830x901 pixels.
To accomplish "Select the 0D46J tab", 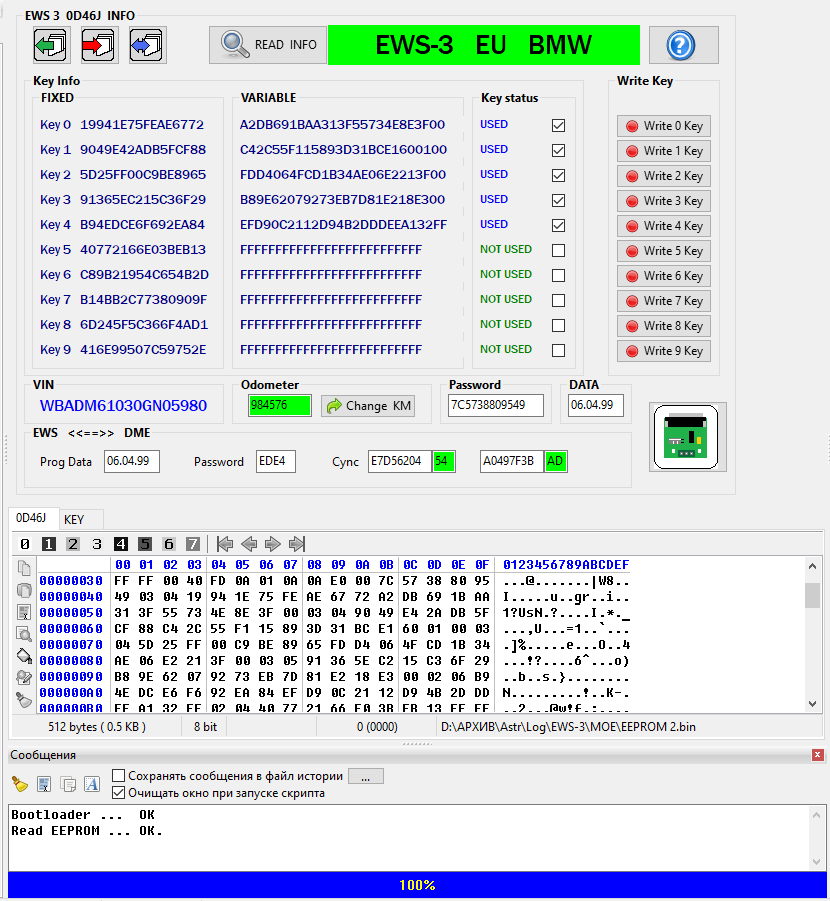I will click(x=31, y=518).
